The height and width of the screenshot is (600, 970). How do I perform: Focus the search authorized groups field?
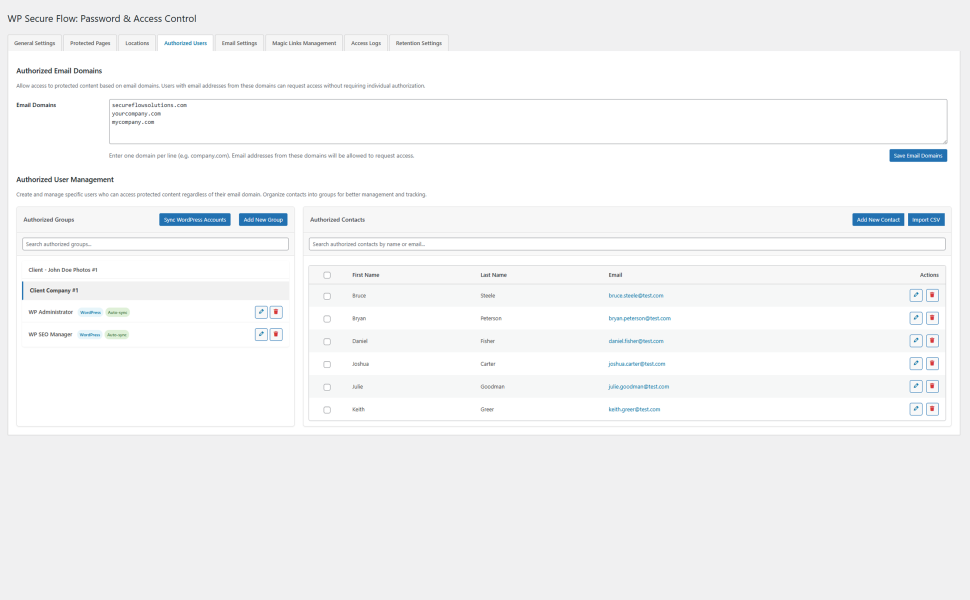click(x=155, y=244)
